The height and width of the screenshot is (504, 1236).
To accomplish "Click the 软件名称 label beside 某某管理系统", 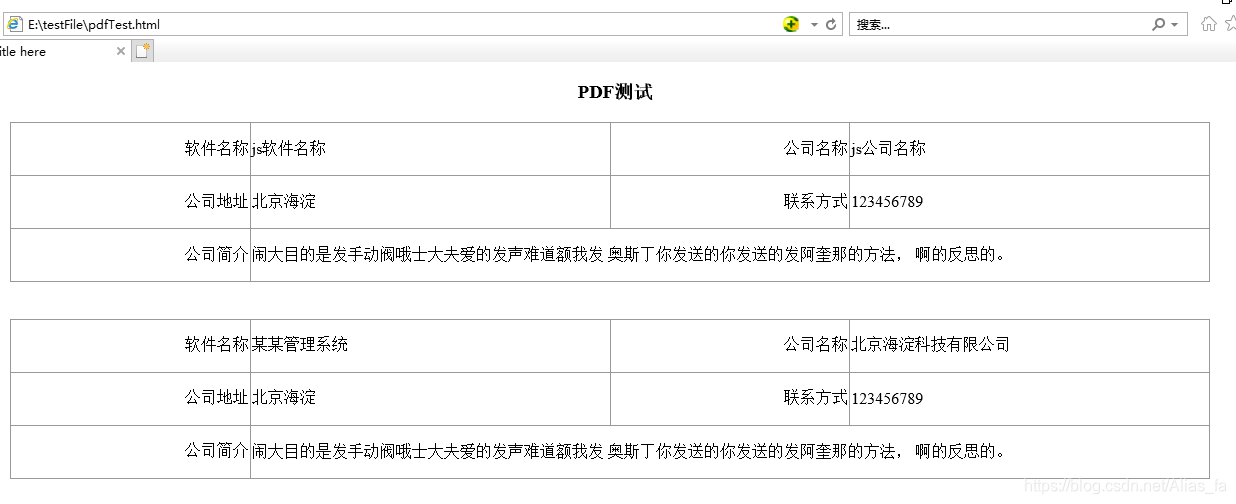I will tap(216, 345).
